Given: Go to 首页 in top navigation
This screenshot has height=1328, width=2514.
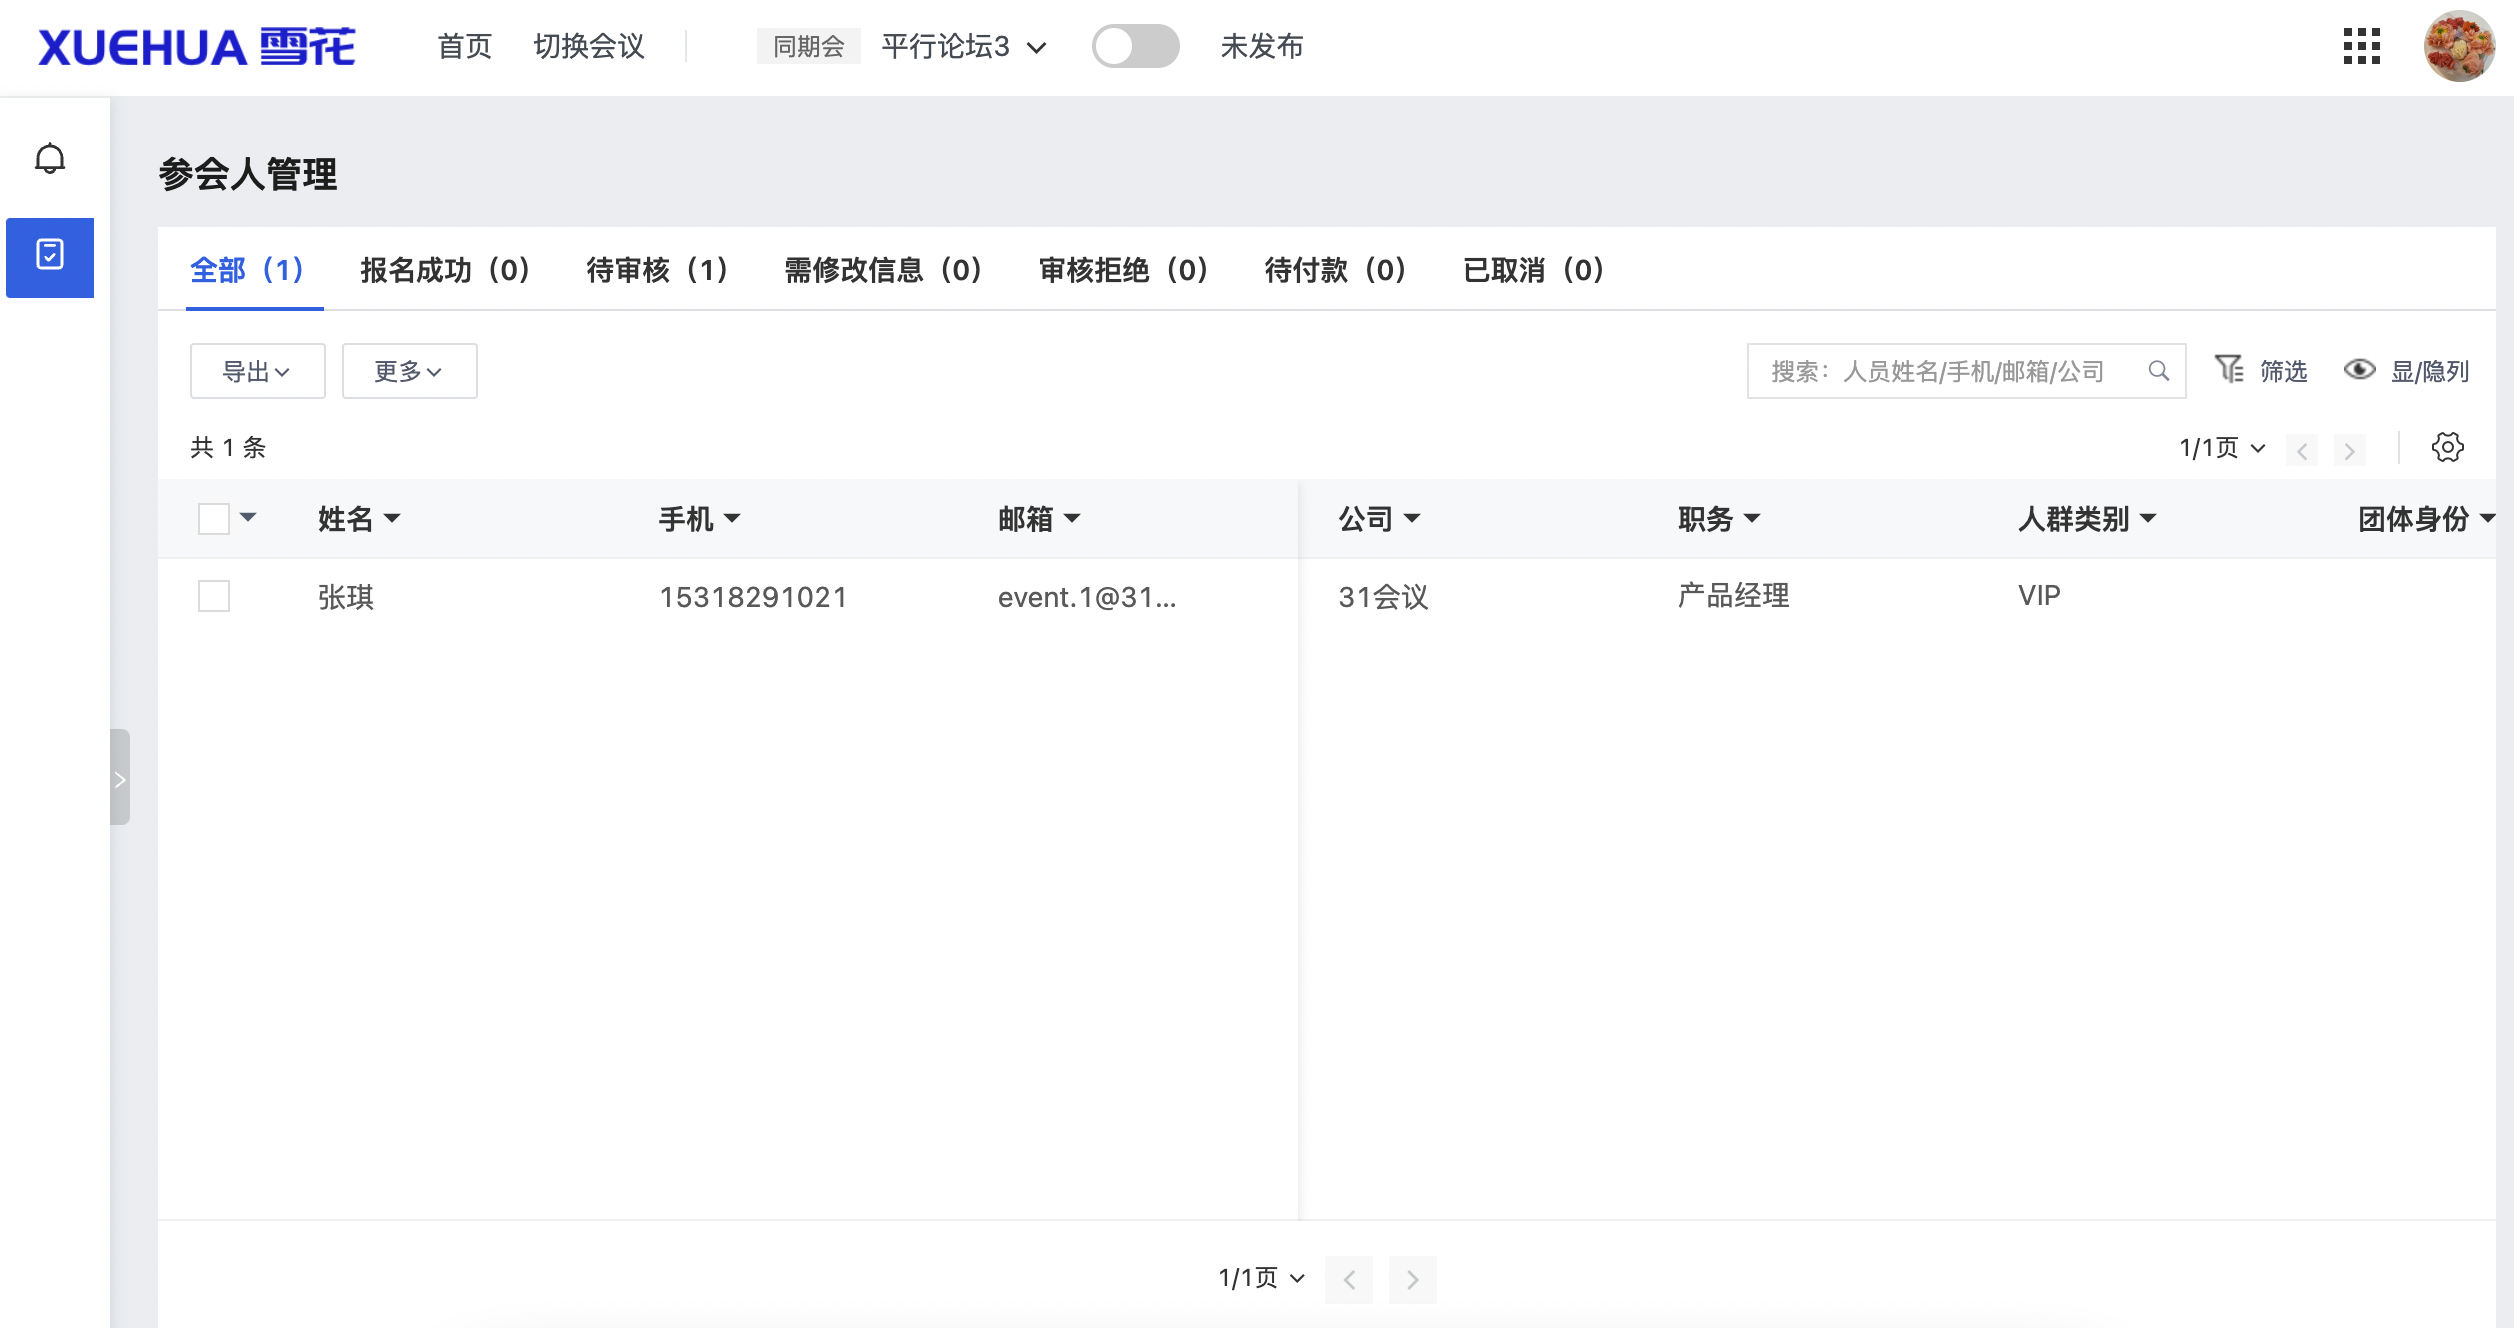Looking at the screenshot, I should click(x=465, y=46).
